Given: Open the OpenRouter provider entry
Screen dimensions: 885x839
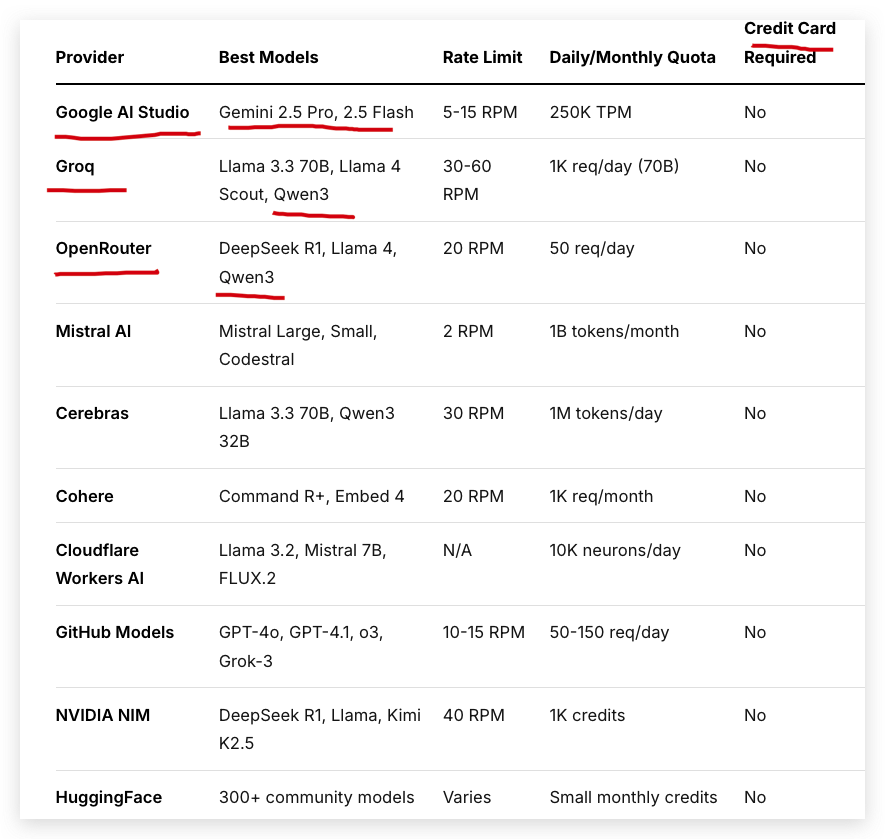Looking at the screenshot, I should point(103,248).
